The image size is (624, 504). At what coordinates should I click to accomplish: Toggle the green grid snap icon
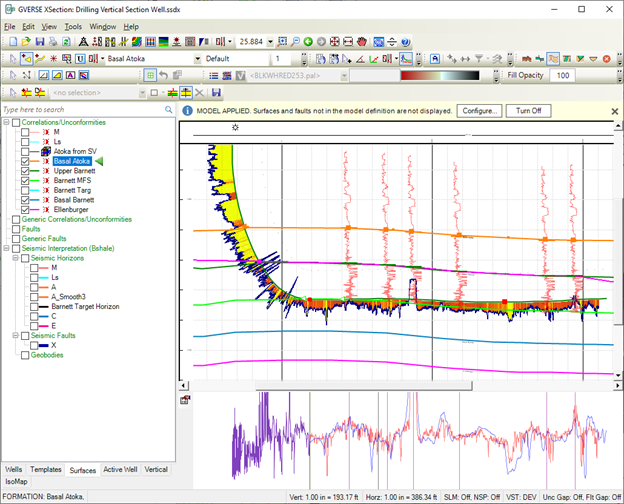150,75
